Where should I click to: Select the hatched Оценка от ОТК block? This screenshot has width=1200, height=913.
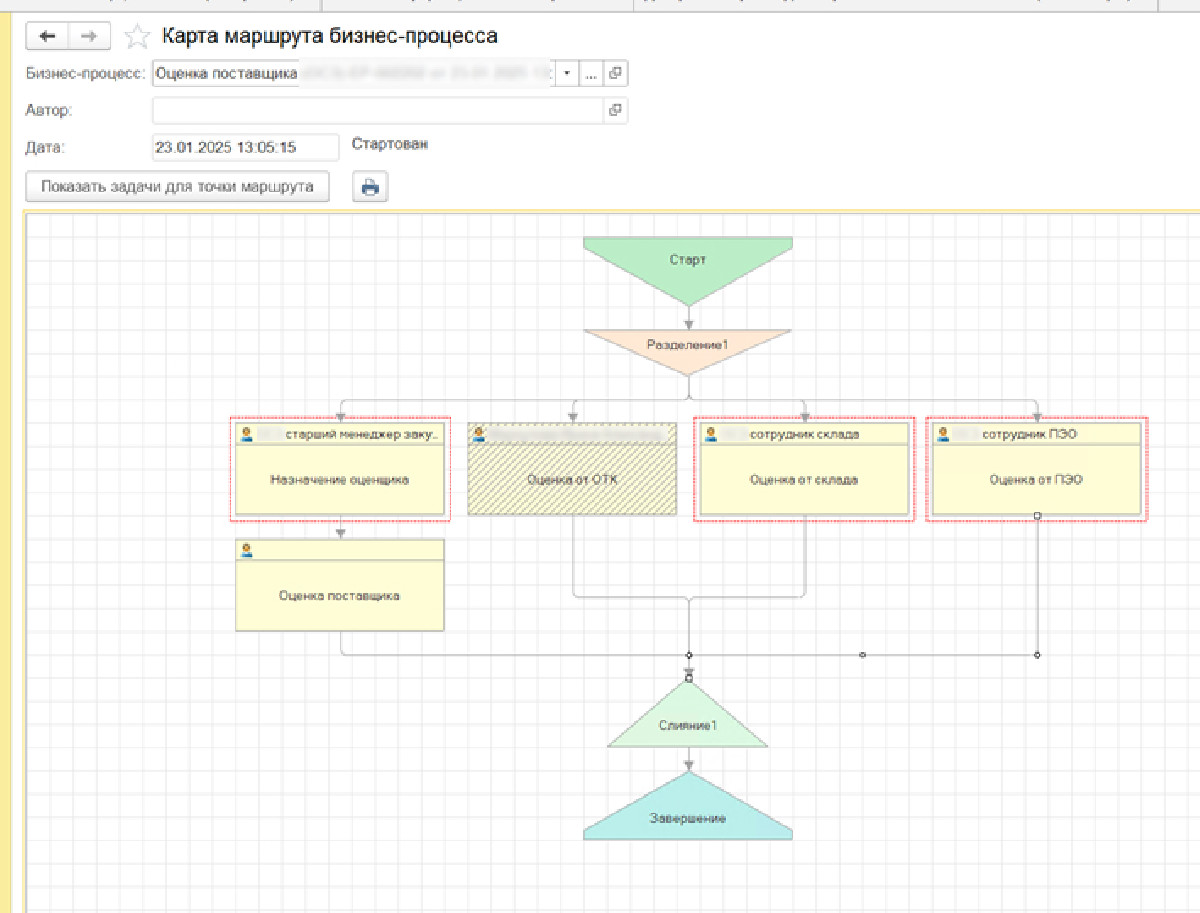point(573,480)
